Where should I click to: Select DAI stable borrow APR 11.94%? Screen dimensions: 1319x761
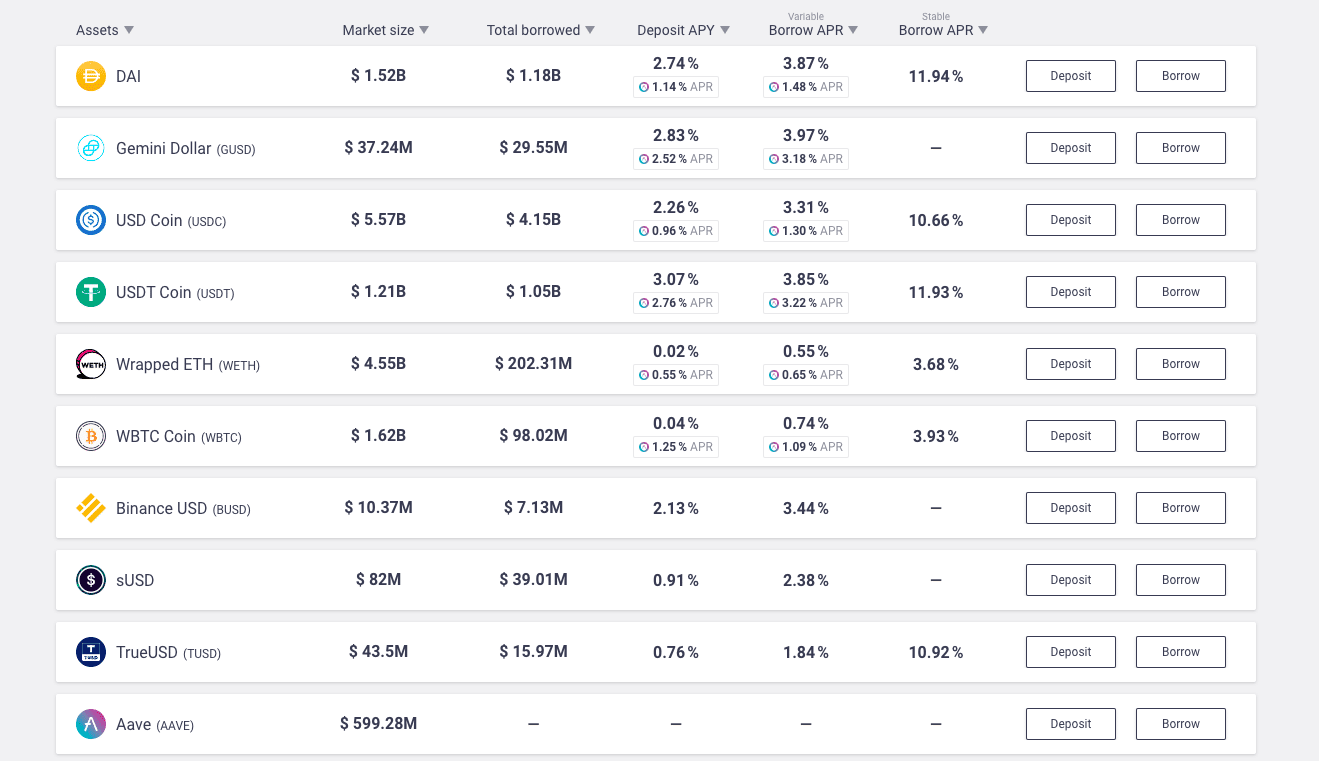click(x=936, y=76)
